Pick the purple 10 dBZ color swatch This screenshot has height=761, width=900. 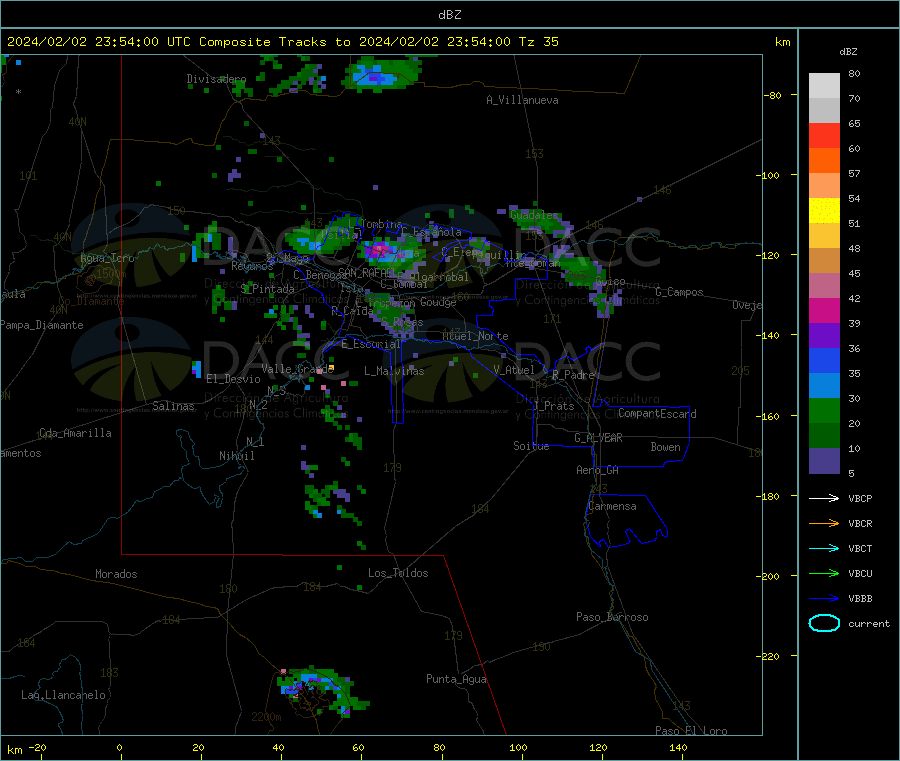824,460
